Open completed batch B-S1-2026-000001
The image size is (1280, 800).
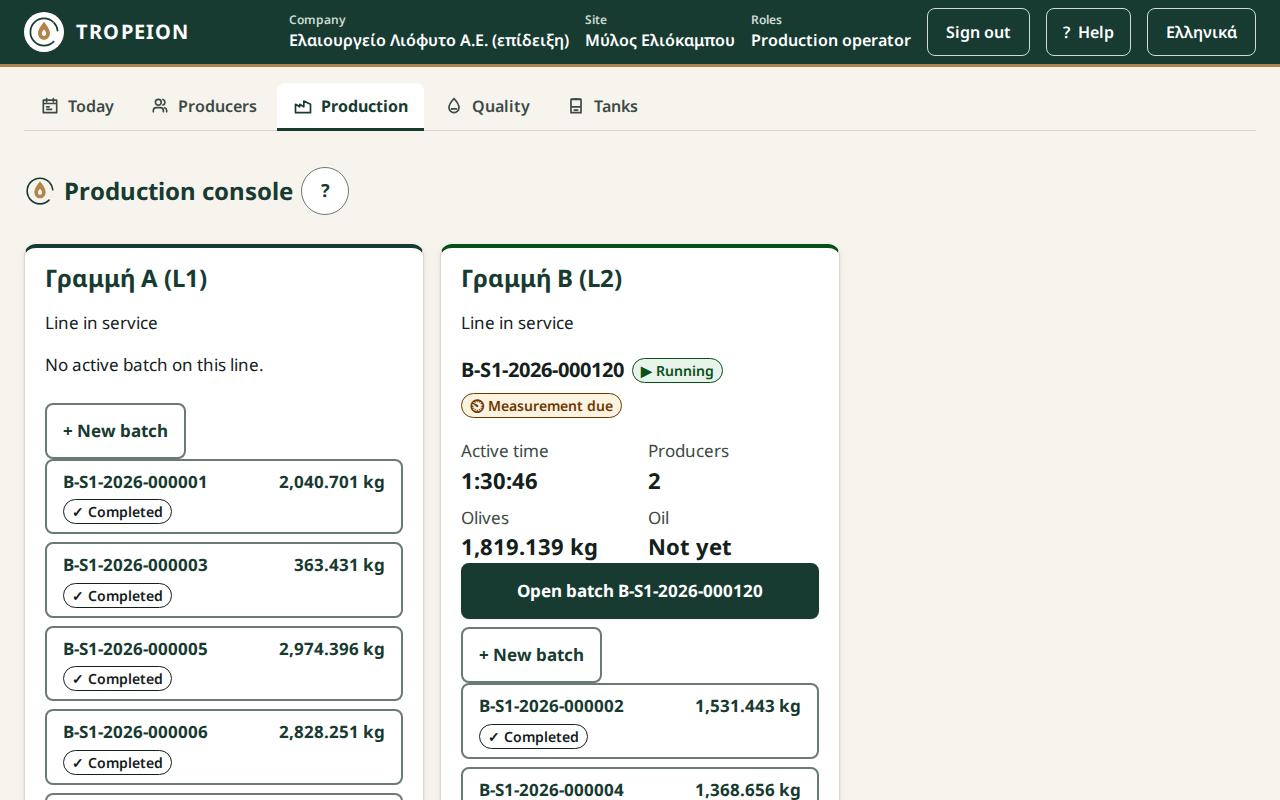[x=224, y=496]
